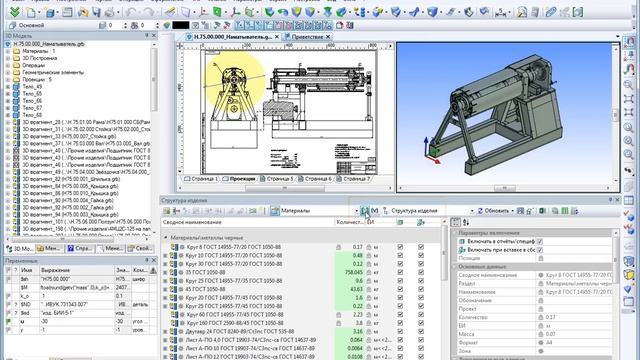The height and width of the screenshot is (360, 640).
Task: Toggle the assembly checkbox for Круг 8 ГОСТ 14955-77/20
Action: 421,247
